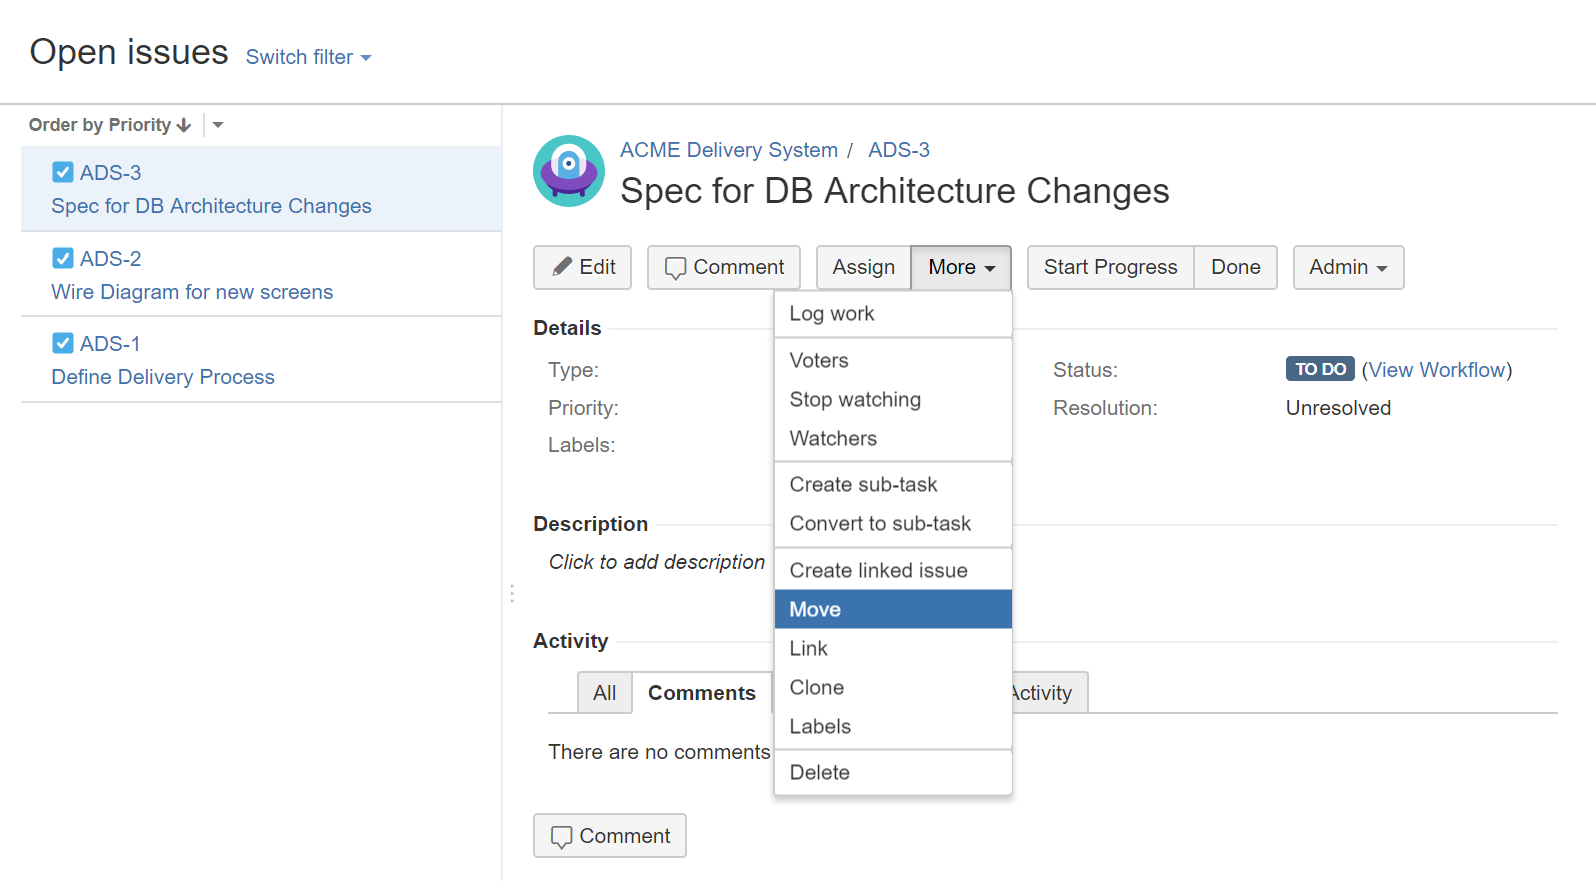This screenshot has width=1596, height=881.
Task: Click to add description field
Action: point(657,562)
